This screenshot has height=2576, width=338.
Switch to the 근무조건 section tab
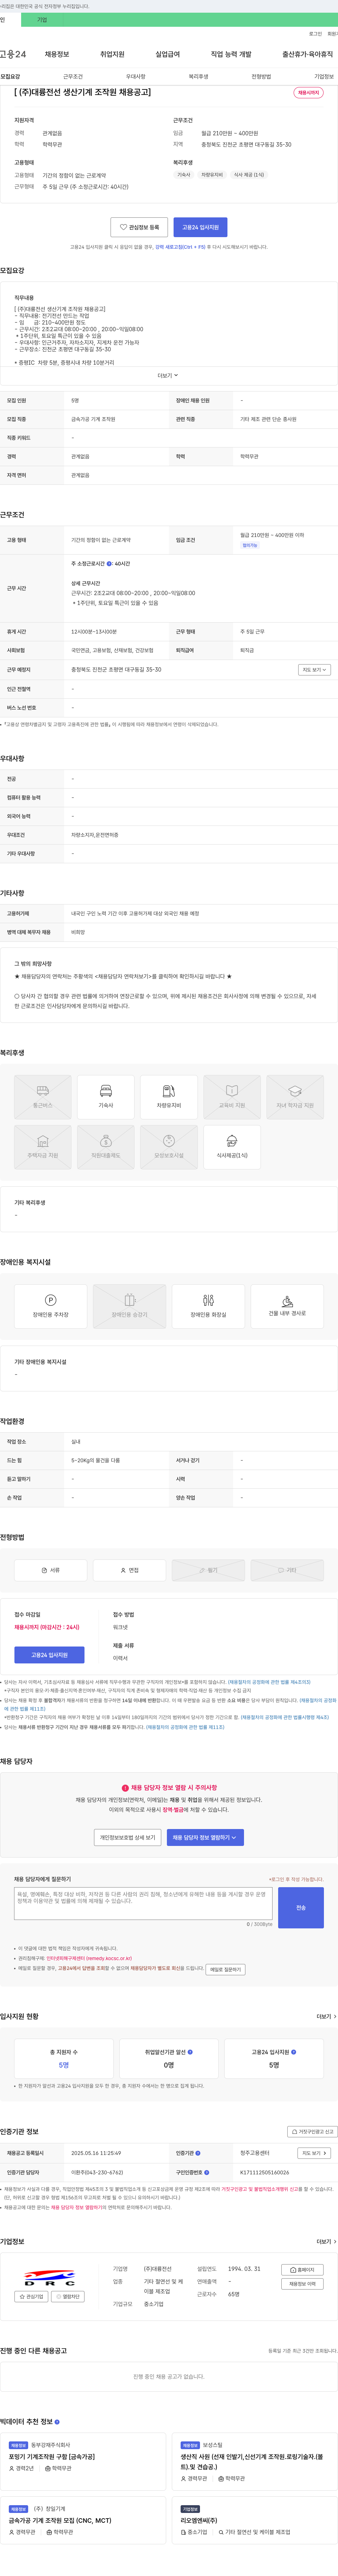(73, 76)
